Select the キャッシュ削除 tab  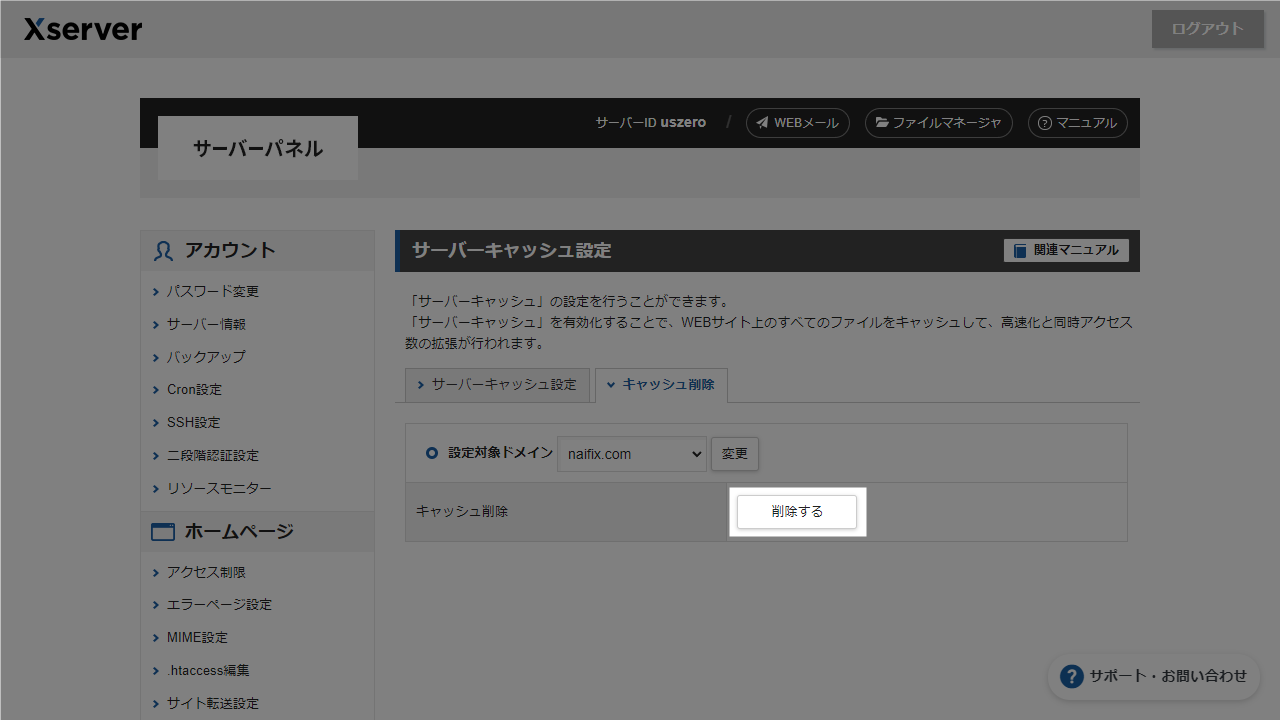click(x=661, y=385)
